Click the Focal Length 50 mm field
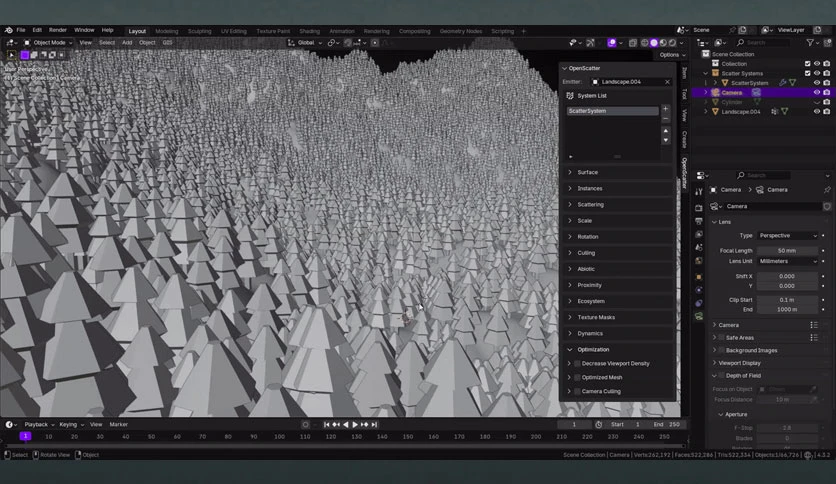The height and width of the screenshot is (484, 836). pos(787,251)
